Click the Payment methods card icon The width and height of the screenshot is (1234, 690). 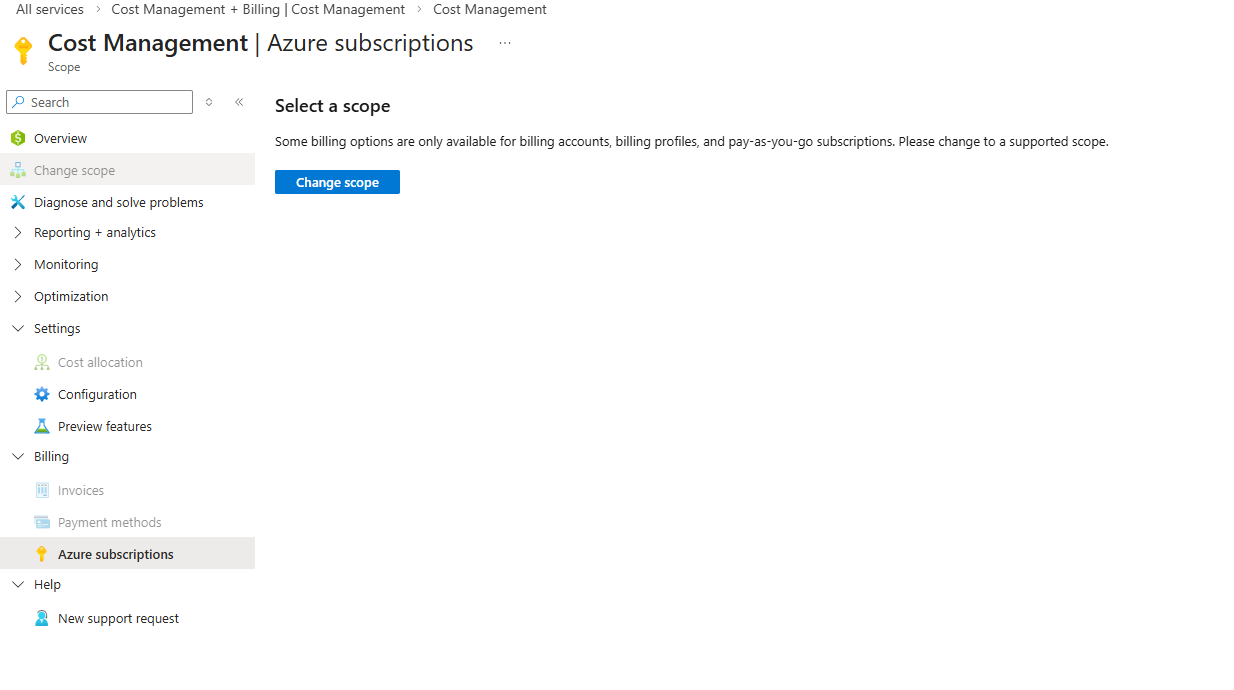tap(42, 522)
